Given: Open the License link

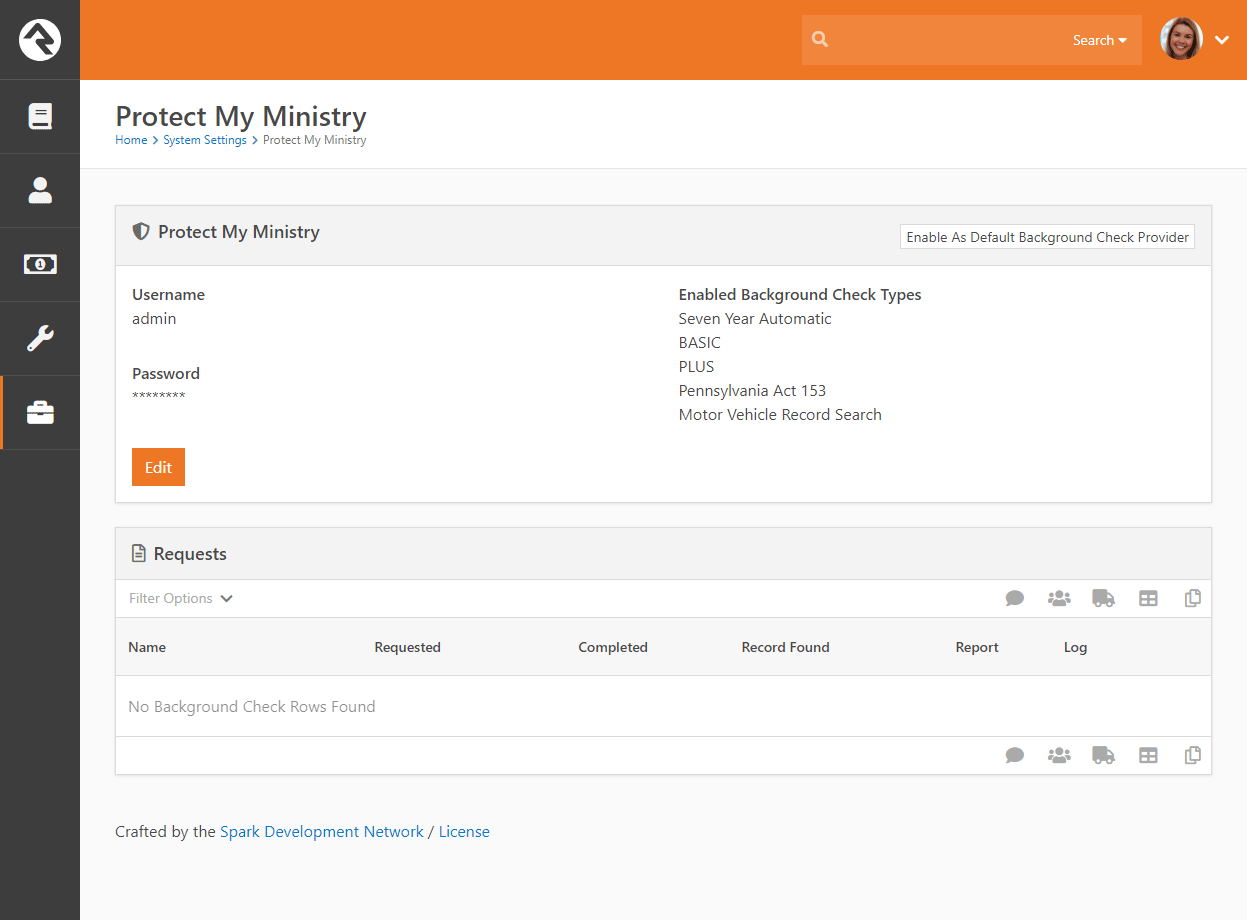Looking at the screenshot, I should tap(464, 831).
